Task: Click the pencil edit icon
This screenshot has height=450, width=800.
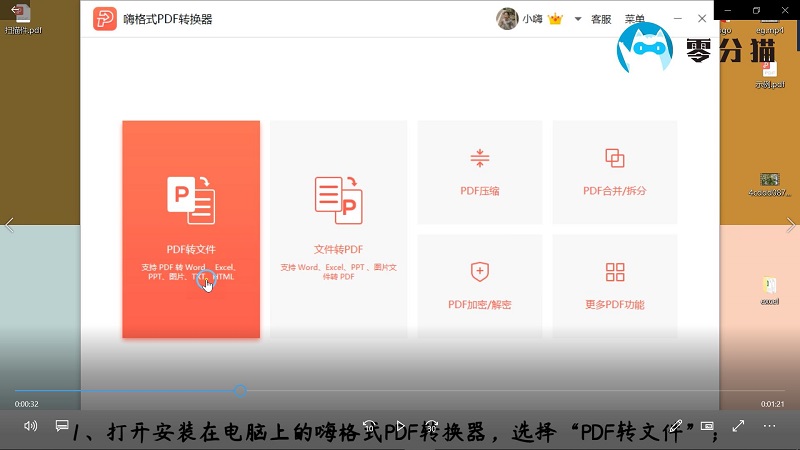Action: pyautogui.click(x=676, y=426)
